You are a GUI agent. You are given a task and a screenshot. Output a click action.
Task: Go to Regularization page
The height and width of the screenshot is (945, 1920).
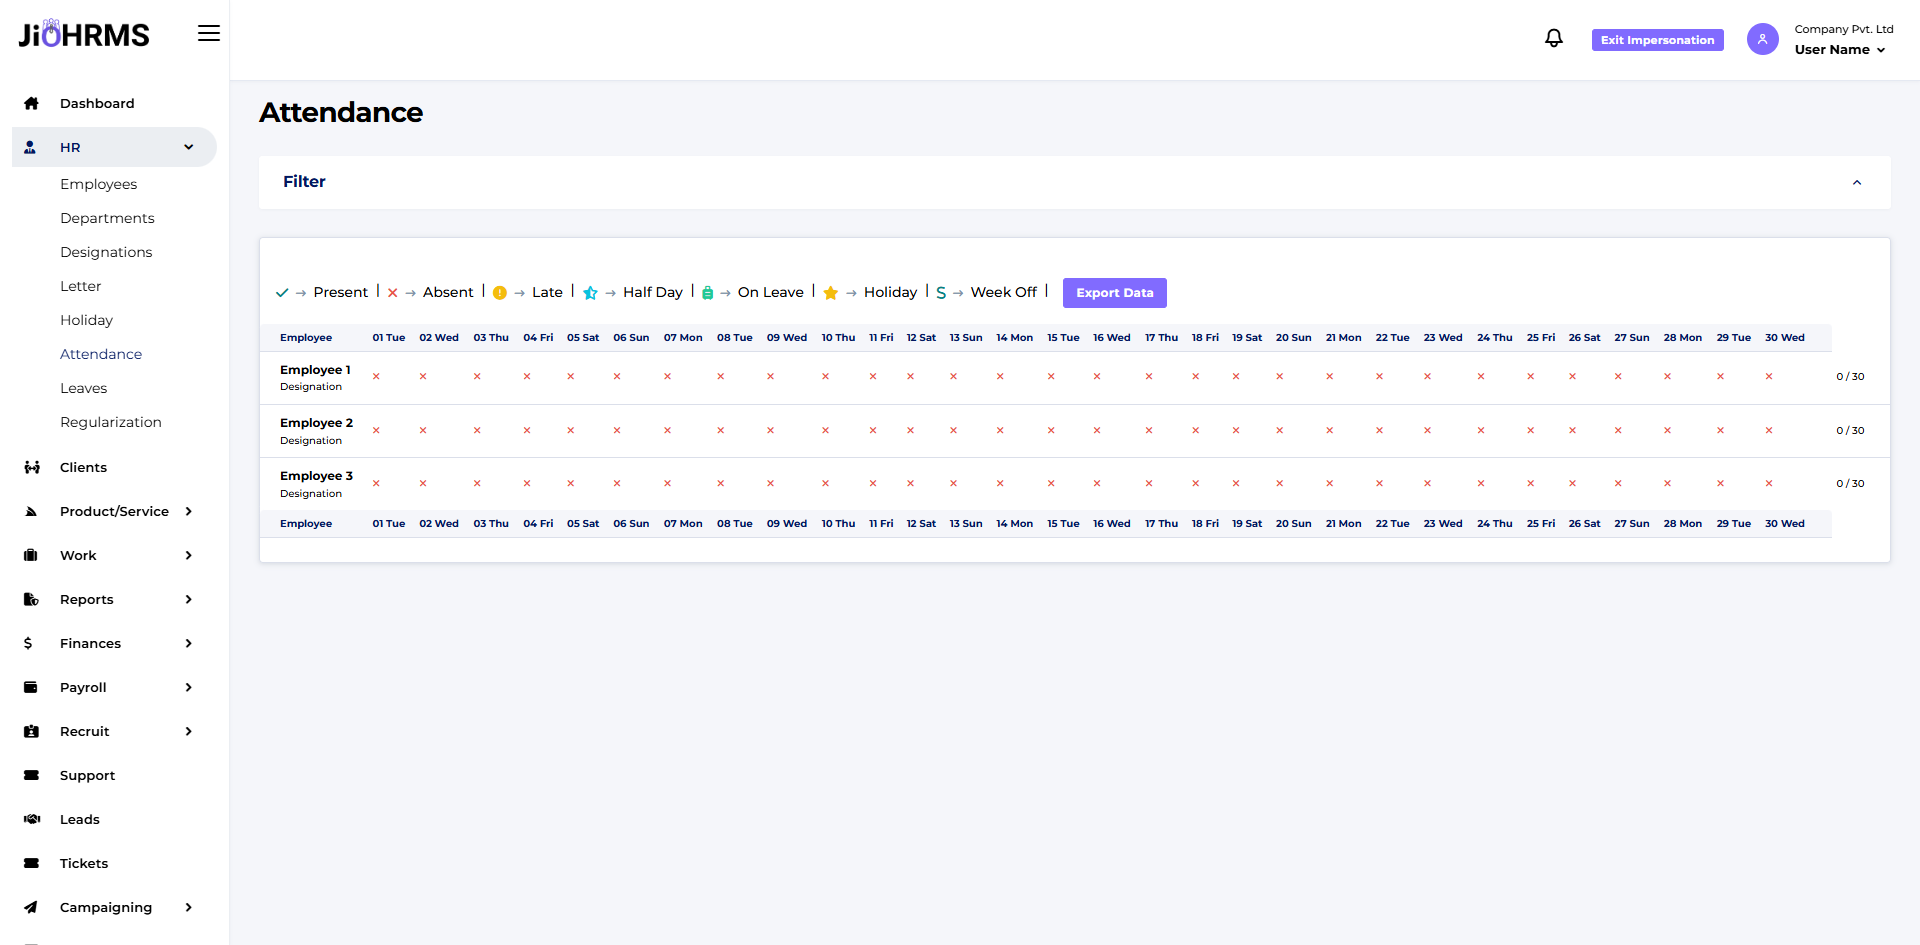(110, 422)
